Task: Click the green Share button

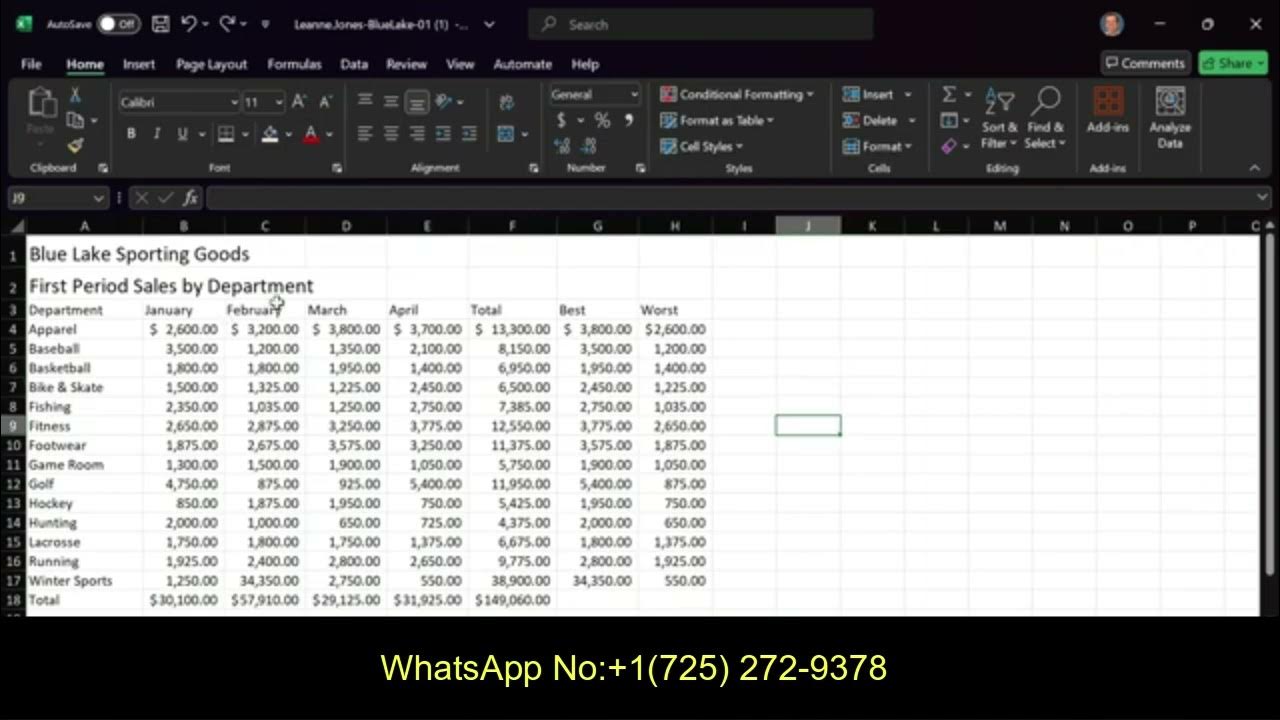Action: tap(1233, 63)
